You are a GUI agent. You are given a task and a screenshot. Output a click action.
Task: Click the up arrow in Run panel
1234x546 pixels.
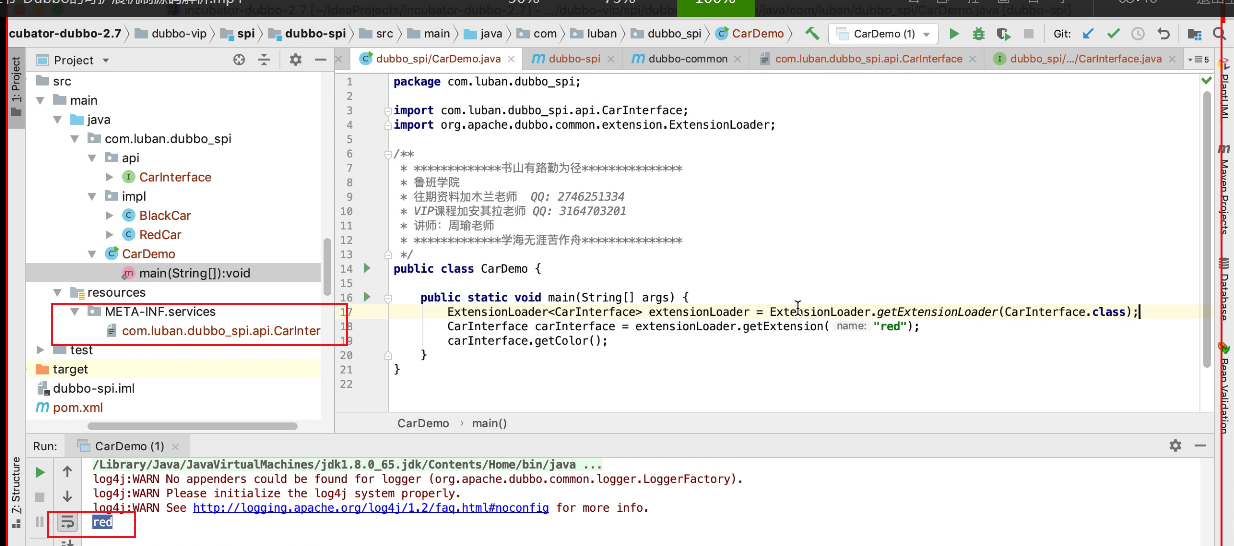click(67, 472)
